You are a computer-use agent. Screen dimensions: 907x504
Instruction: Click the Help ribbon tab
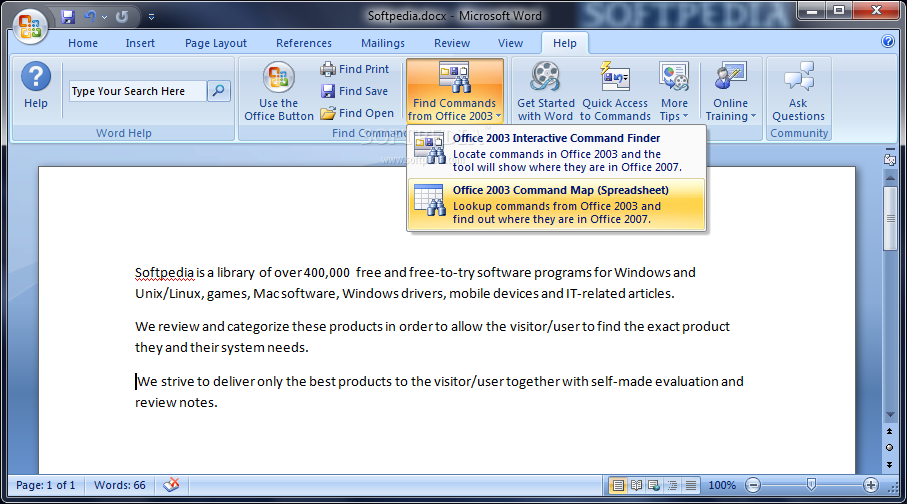click(565, 43)
